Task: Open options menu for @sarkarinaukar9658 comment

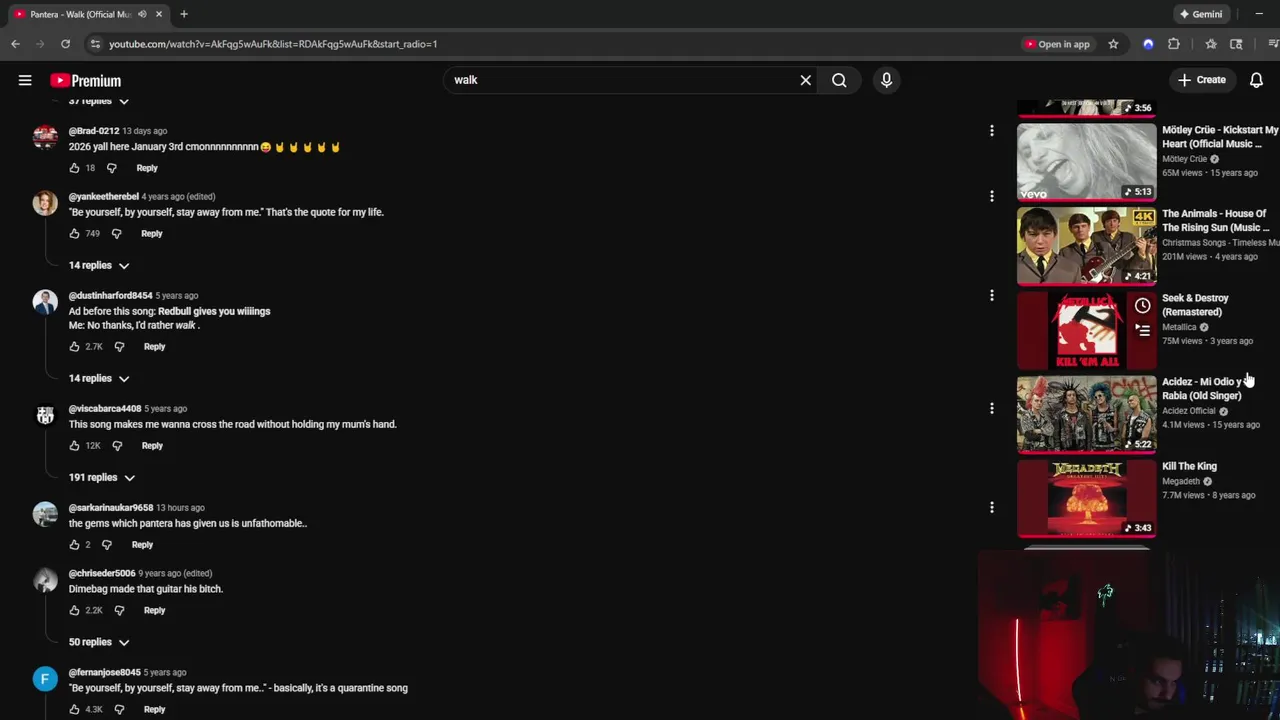Action: click(x=991, y=507)
